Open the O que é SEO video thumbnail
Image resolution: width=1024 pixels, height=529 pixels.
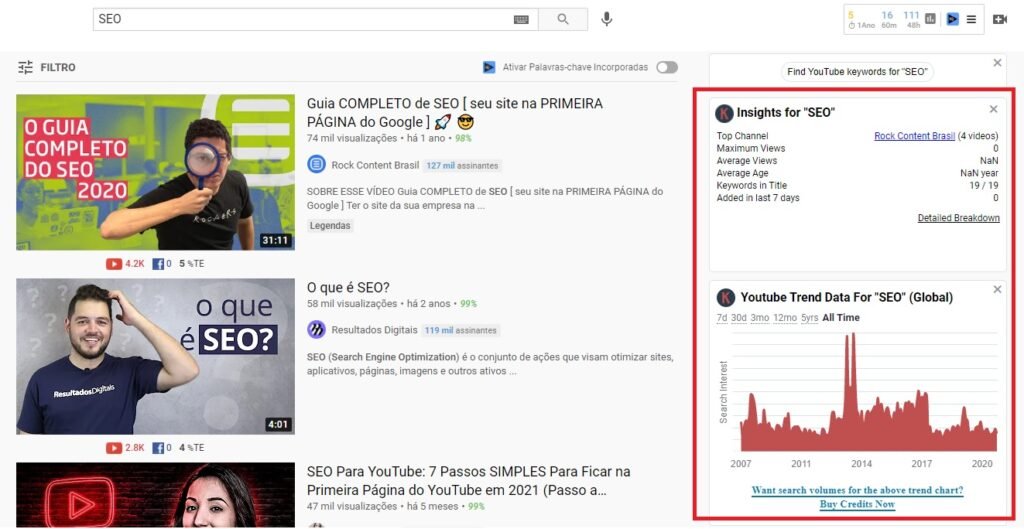pos(155,356)
